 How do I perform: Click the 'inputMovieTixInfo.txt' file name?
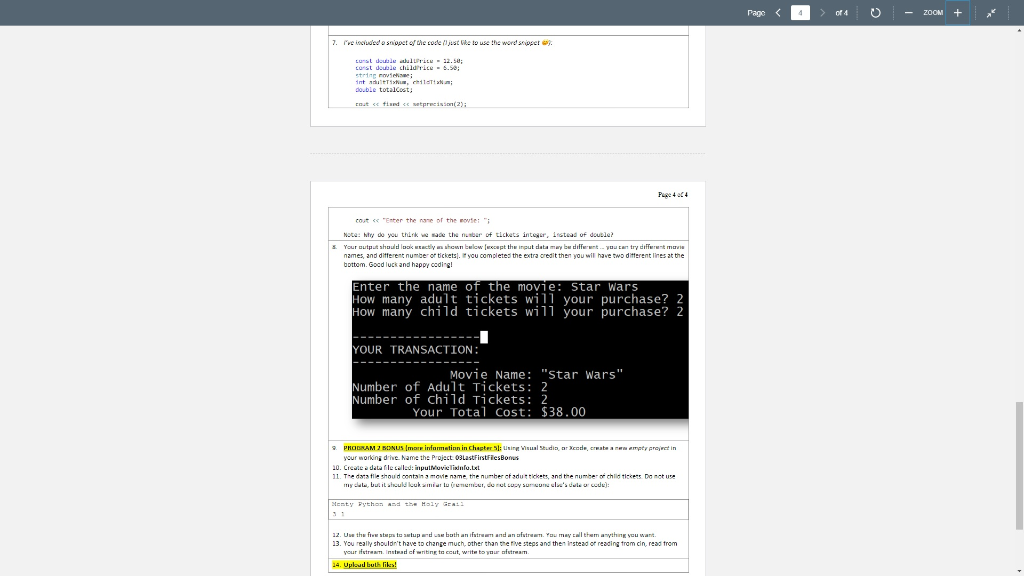(457, 465)
